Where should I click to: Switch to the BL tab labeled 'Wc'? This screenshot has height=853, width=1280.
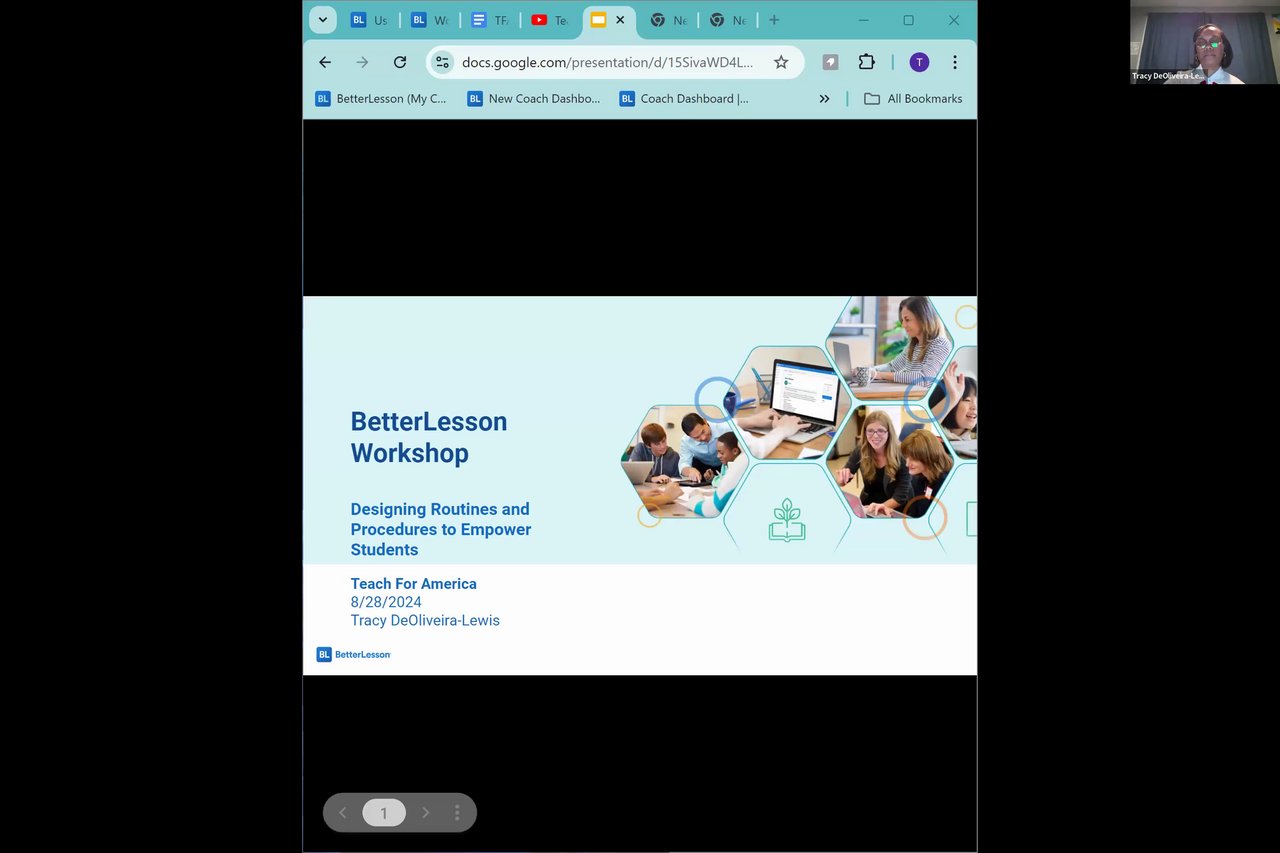pyautogui.click(x=430, y=20)
